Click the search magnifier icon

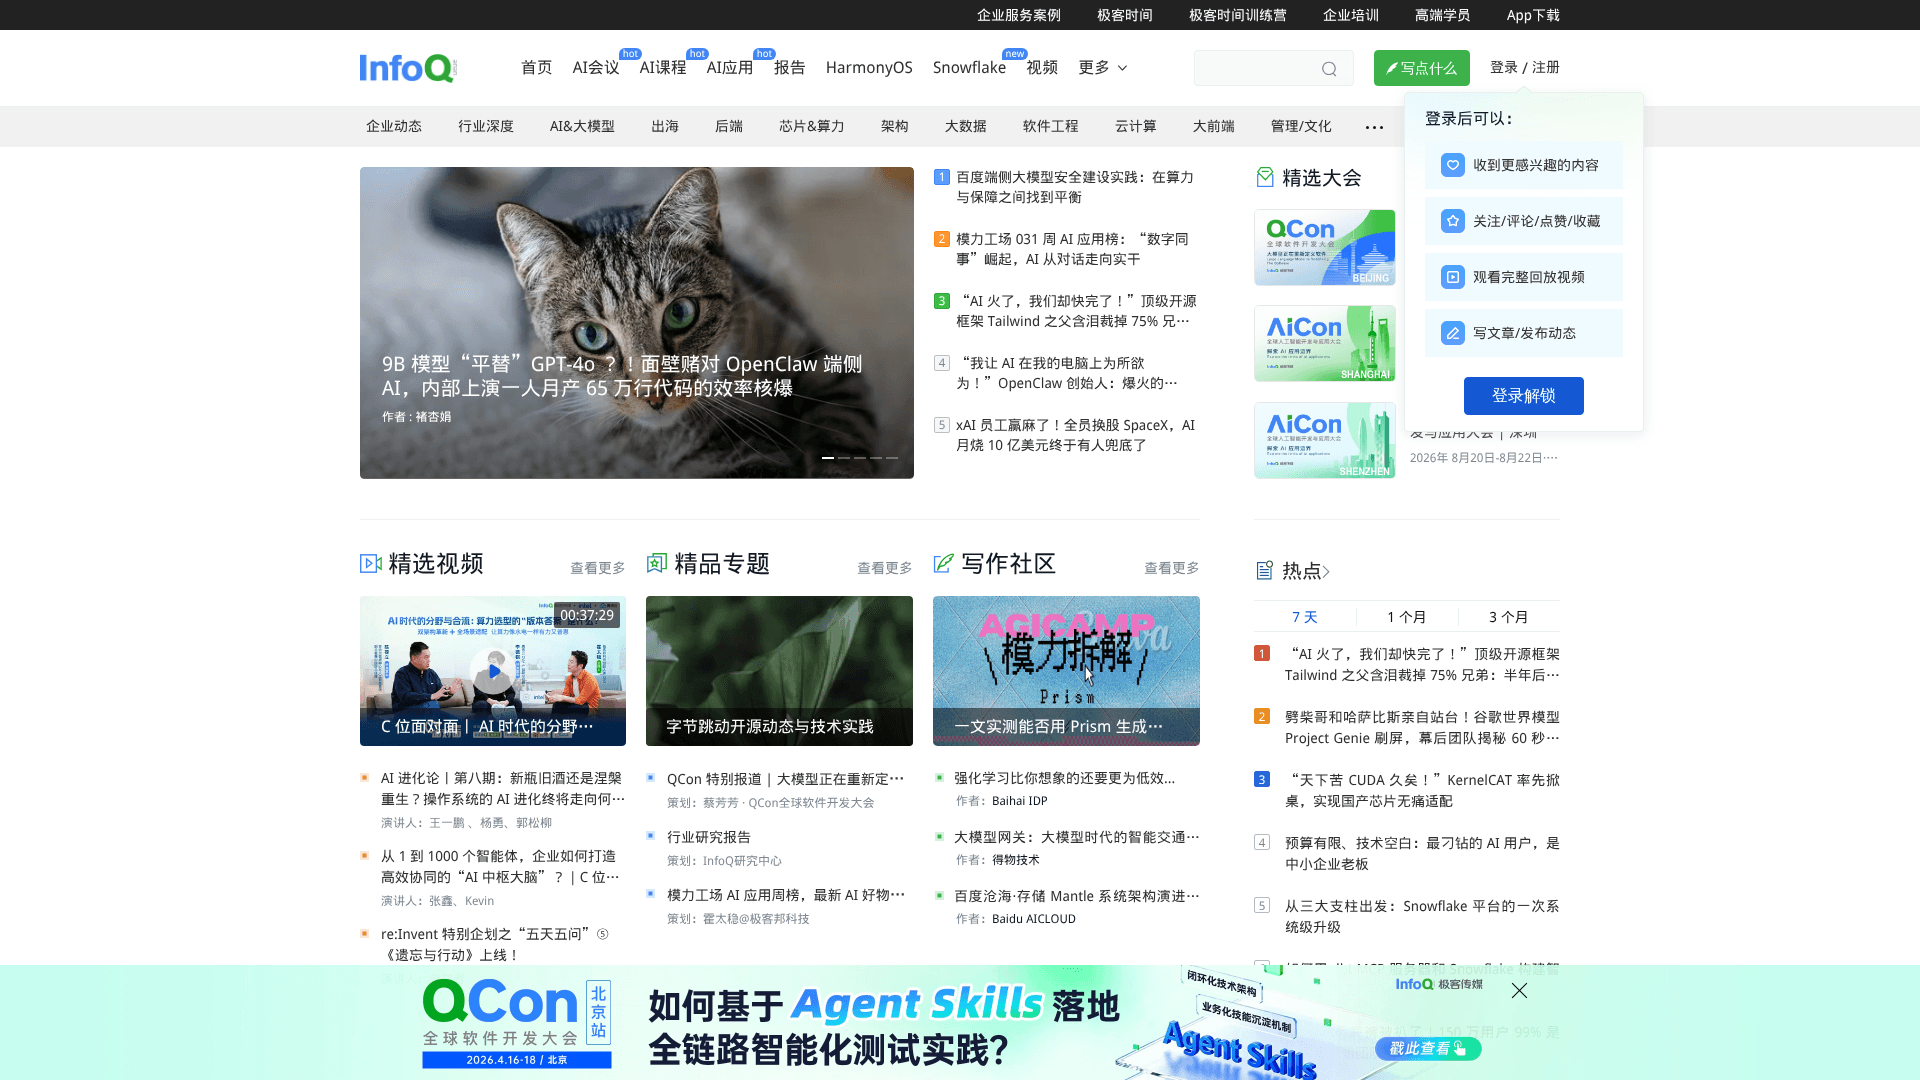[x=1328, y=68]
